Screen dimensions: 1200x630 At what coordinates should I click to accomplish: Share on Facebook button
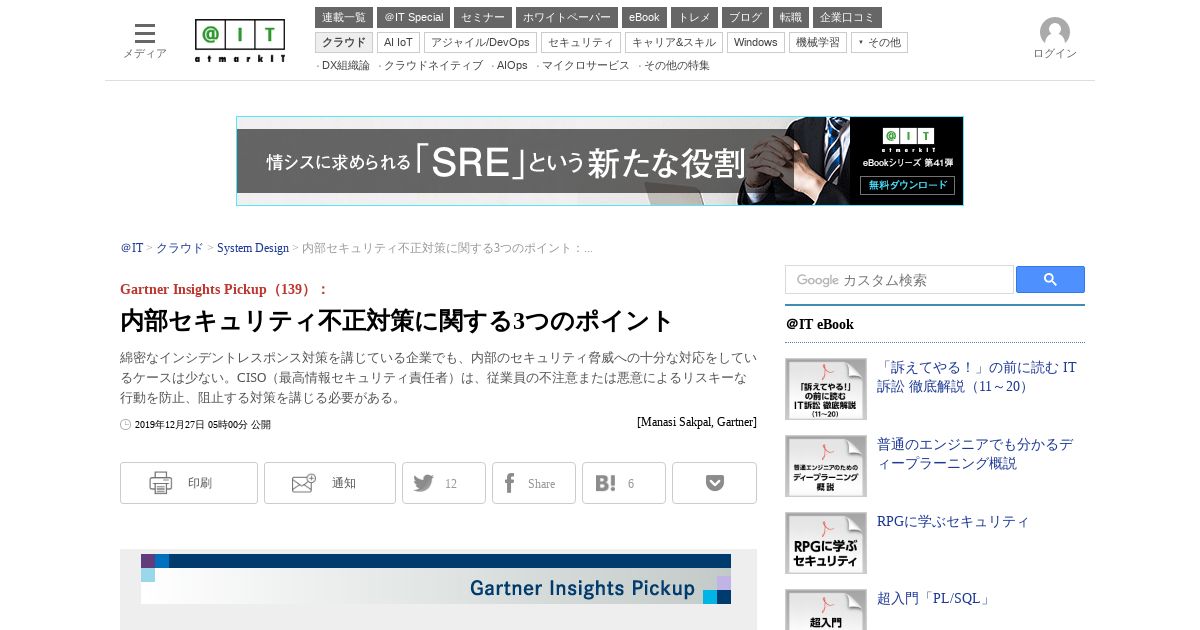pyautogui.click(x=534, y=483)
